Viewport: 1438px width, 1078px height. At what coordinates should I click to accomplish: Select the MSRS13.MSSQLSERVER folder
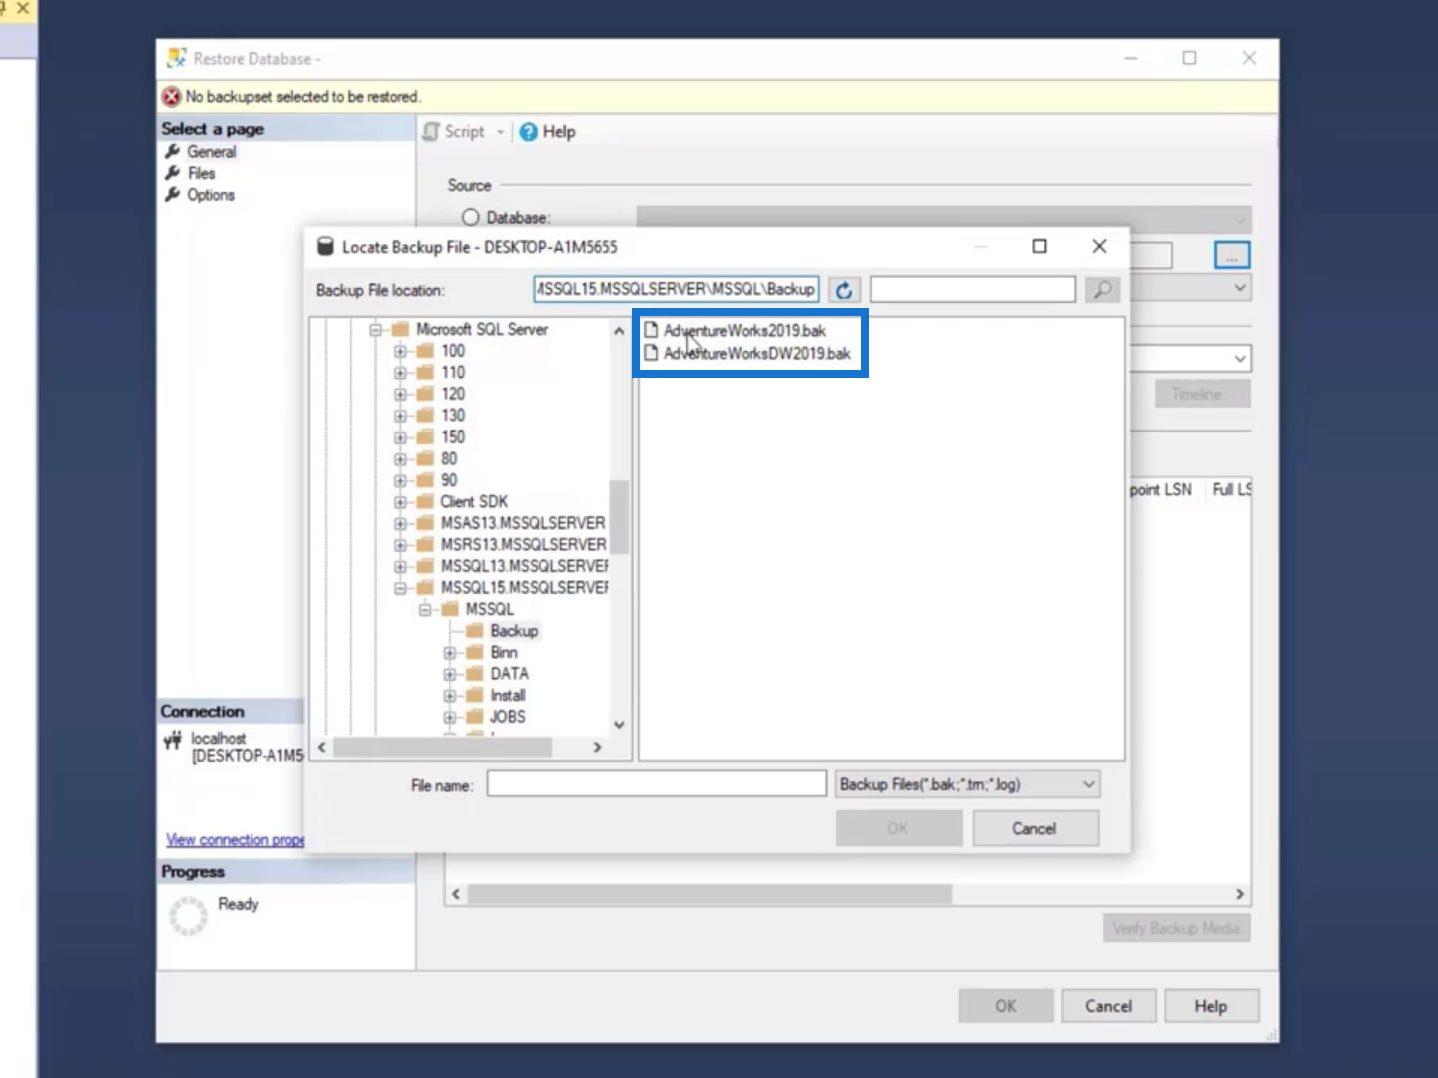click(523, 545)
